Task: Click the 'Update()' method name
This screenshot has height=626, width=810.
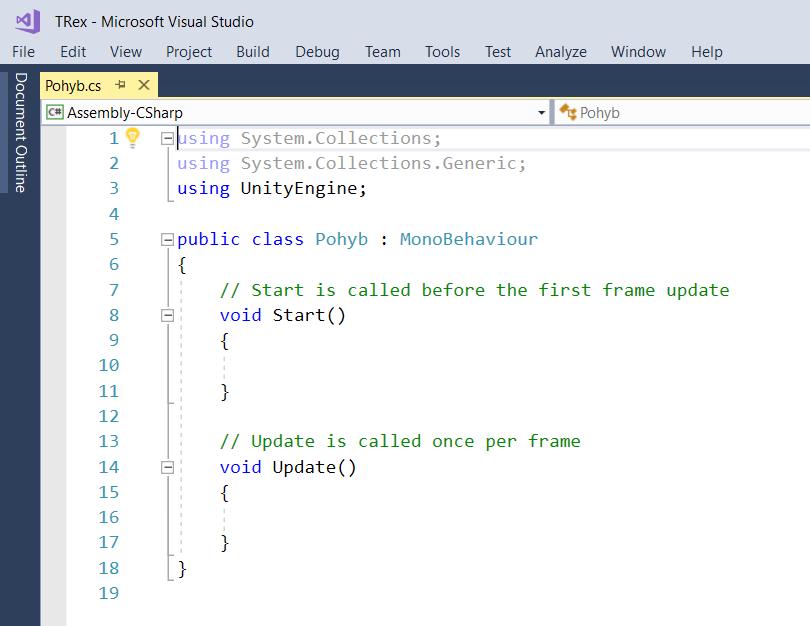Action: pos(314,467)
